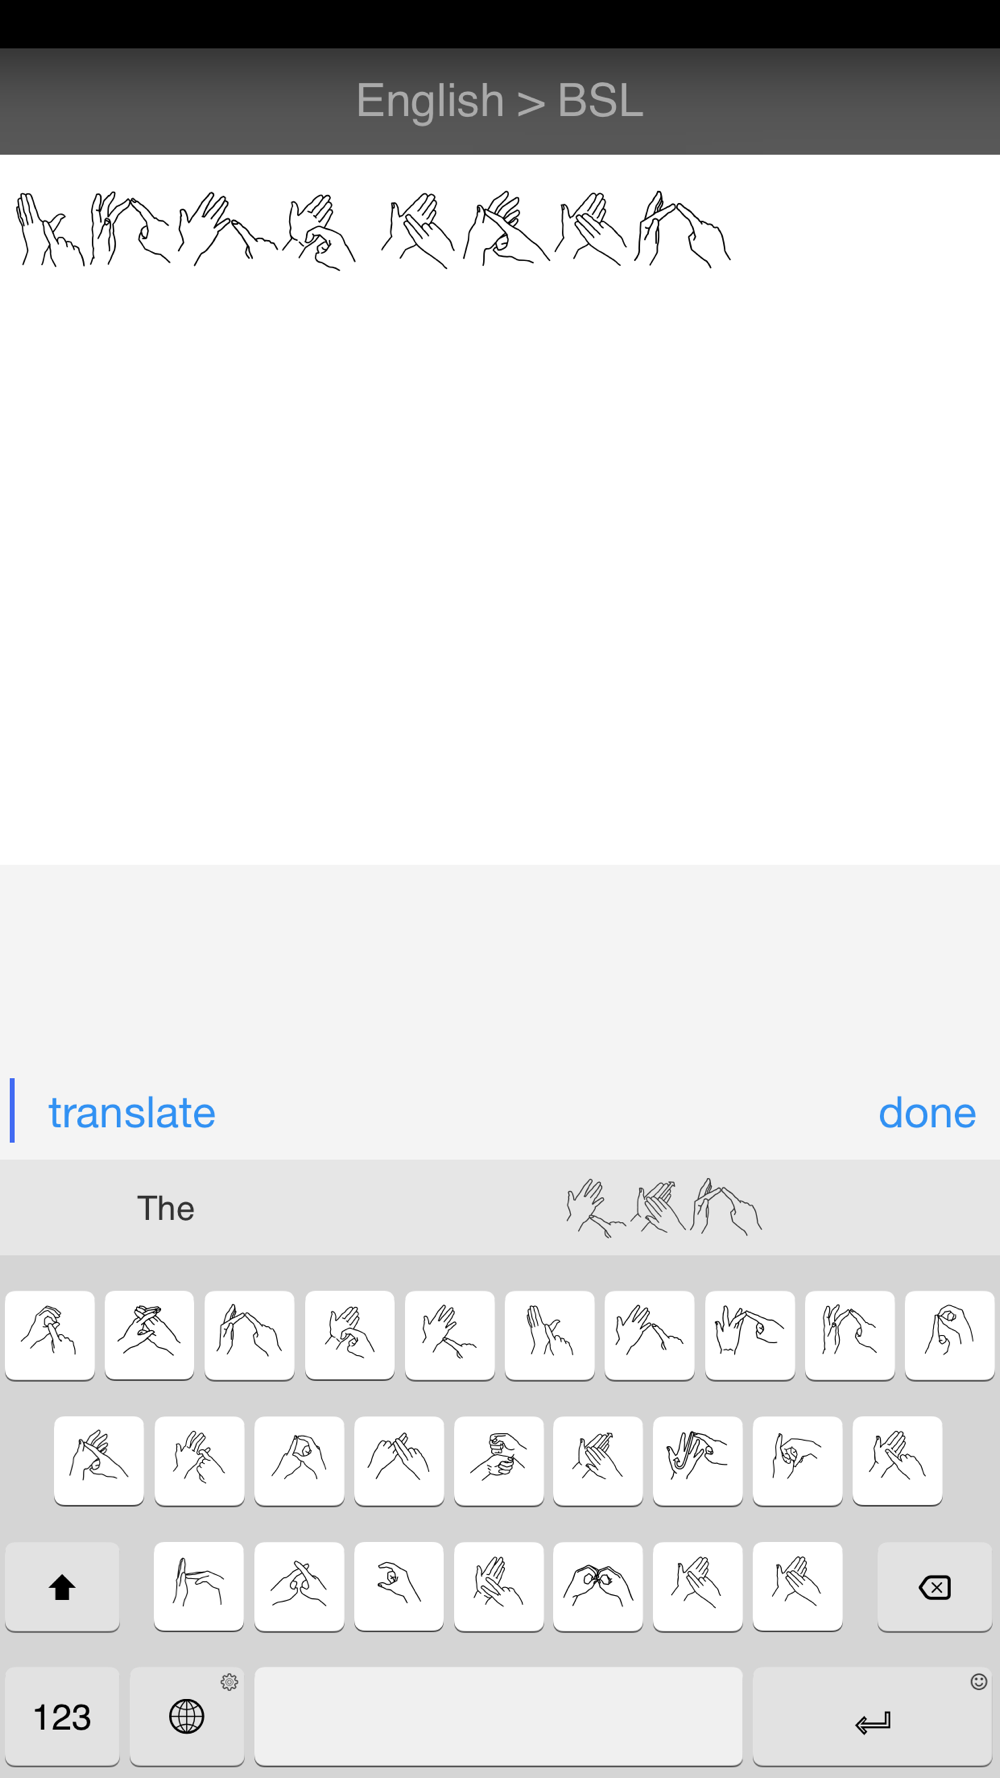Tap the signed text output area
The width and height of the screenshot is (1000, 1778).
[500, 510]
